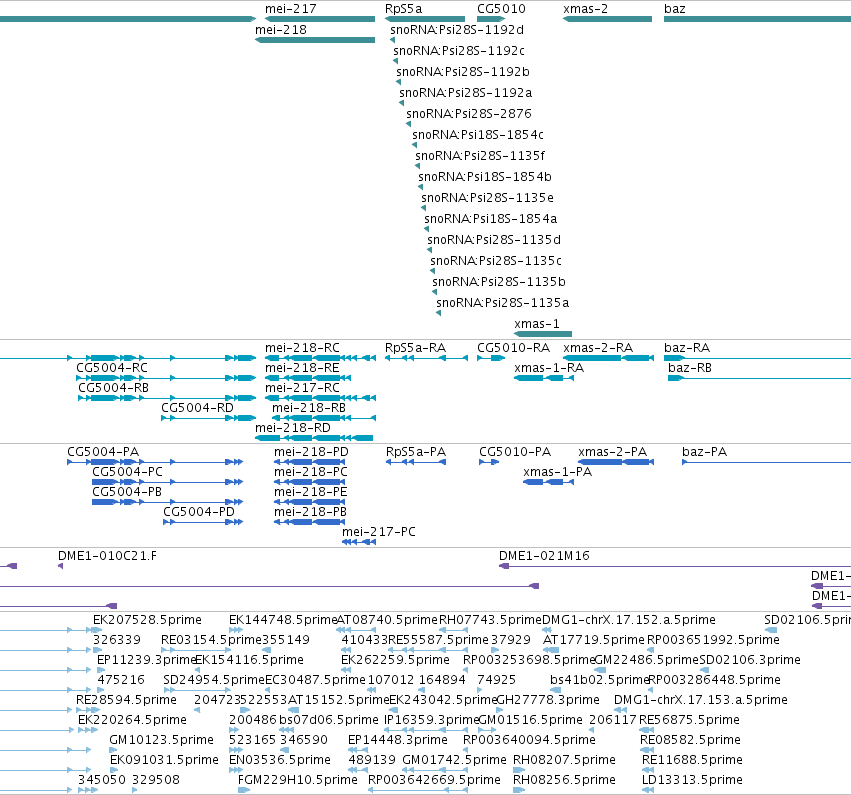Select the mei-218-PE protein label

coord(310,492)
